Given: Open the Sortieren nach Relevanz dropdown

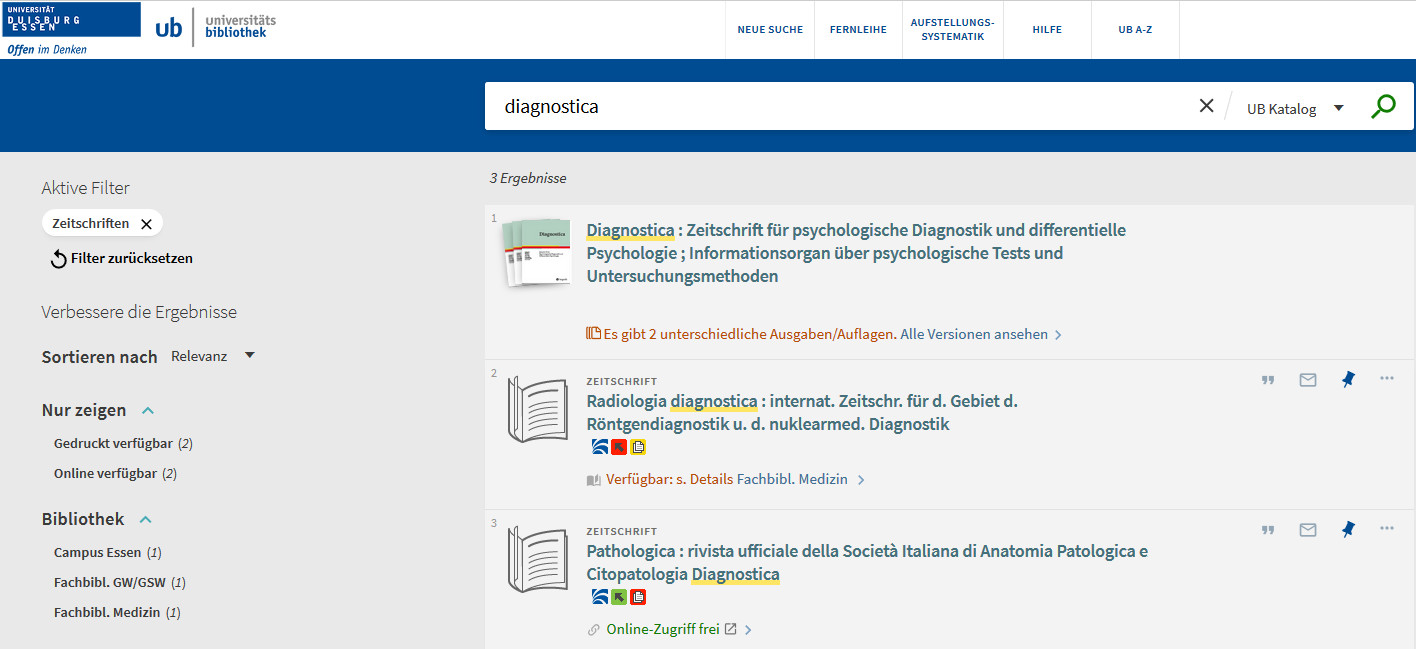Looking at the screenshot, I should pyautogui.click(x=213, y=356).
